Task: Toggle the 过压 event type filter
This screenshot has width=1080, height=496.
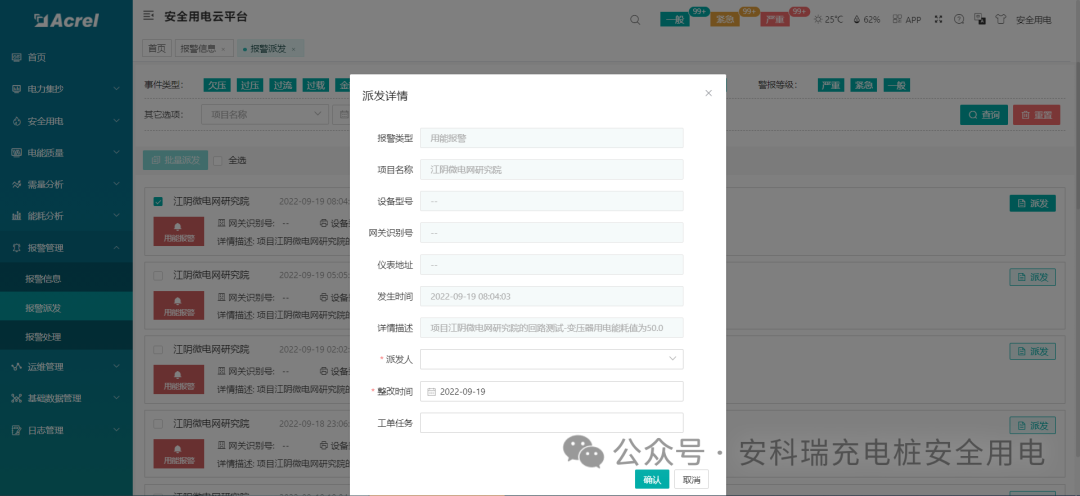Action: pos(250,85)
